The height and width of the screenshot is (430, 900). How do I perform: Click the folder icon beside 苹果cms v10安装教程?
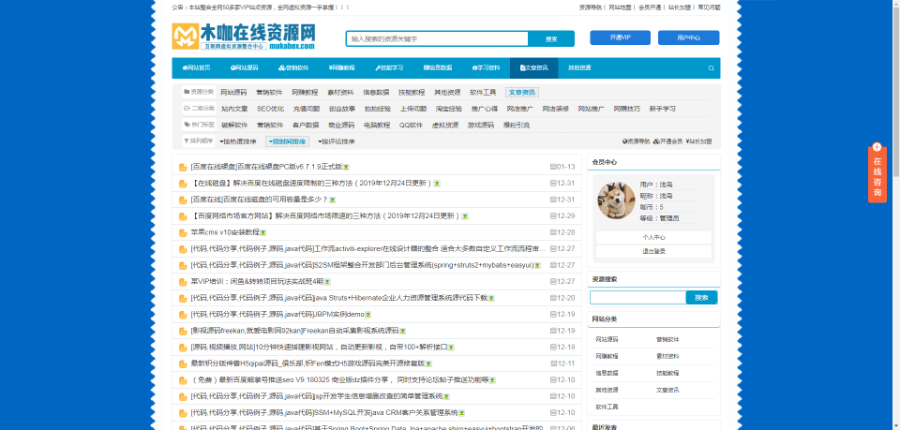[x=183, y=232]
